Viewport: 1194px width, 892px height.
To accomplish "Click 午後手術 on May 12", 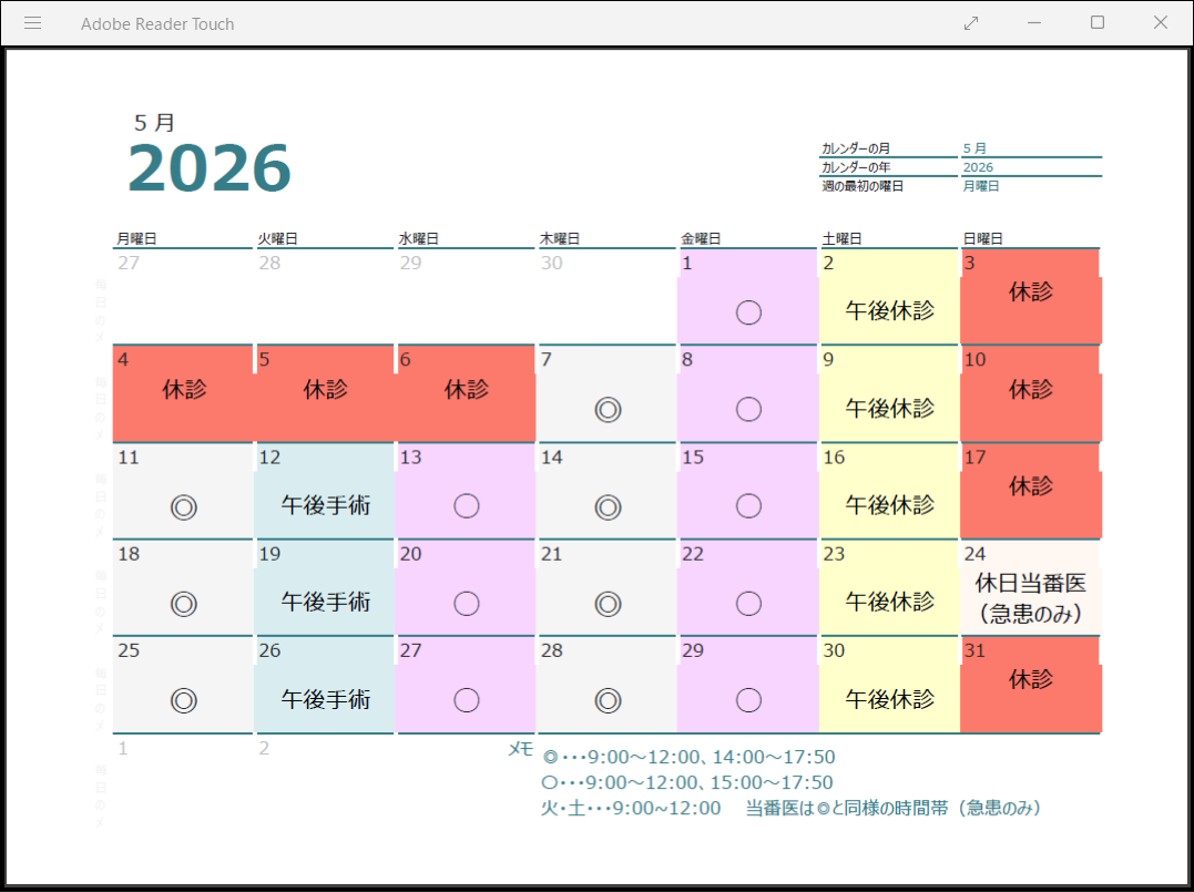I will 325,506.
